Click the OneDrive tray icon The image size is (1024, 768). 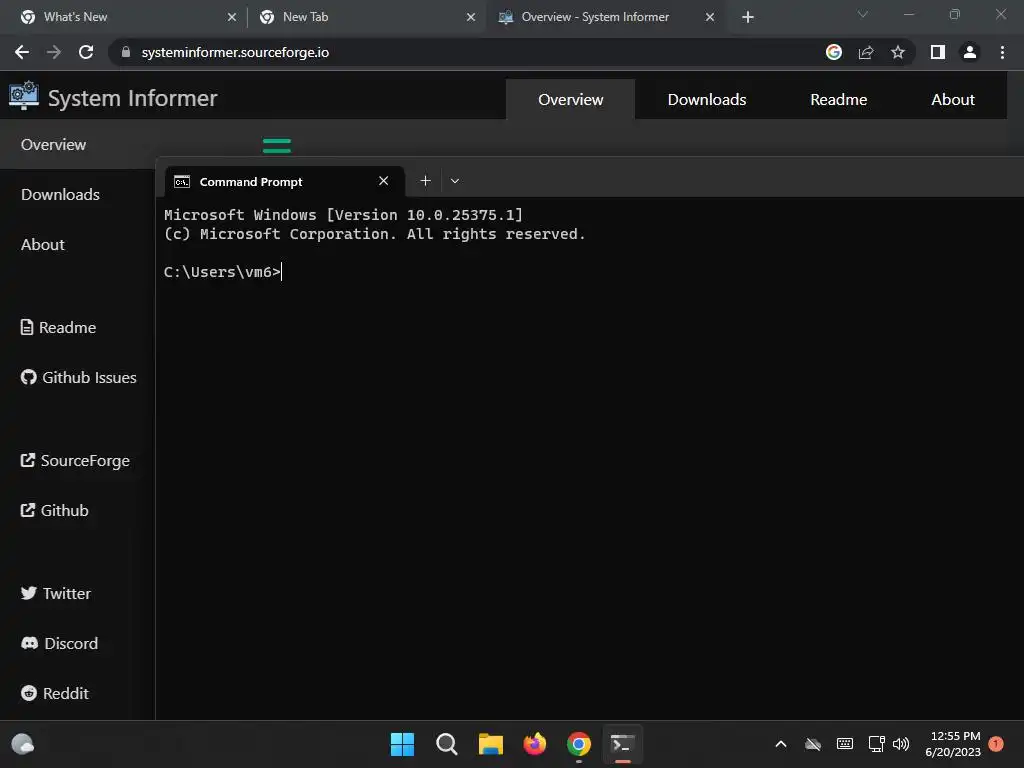pos(812,744)
